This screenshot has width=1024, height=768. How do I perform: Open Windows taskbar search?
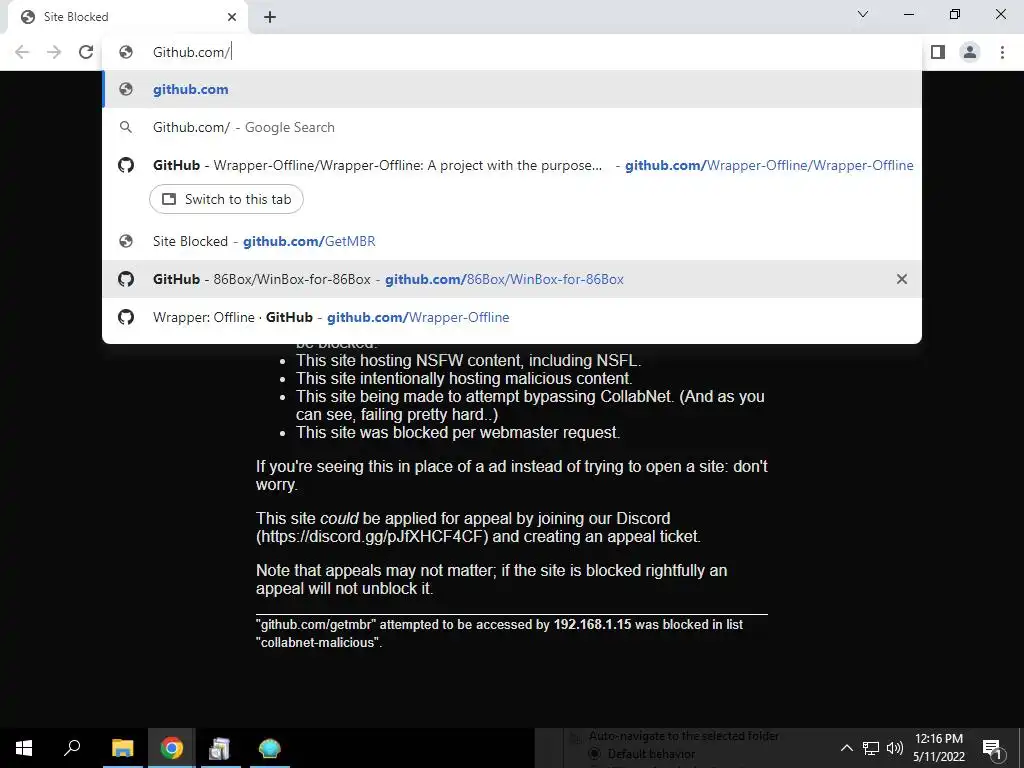[x=72, y=748]
